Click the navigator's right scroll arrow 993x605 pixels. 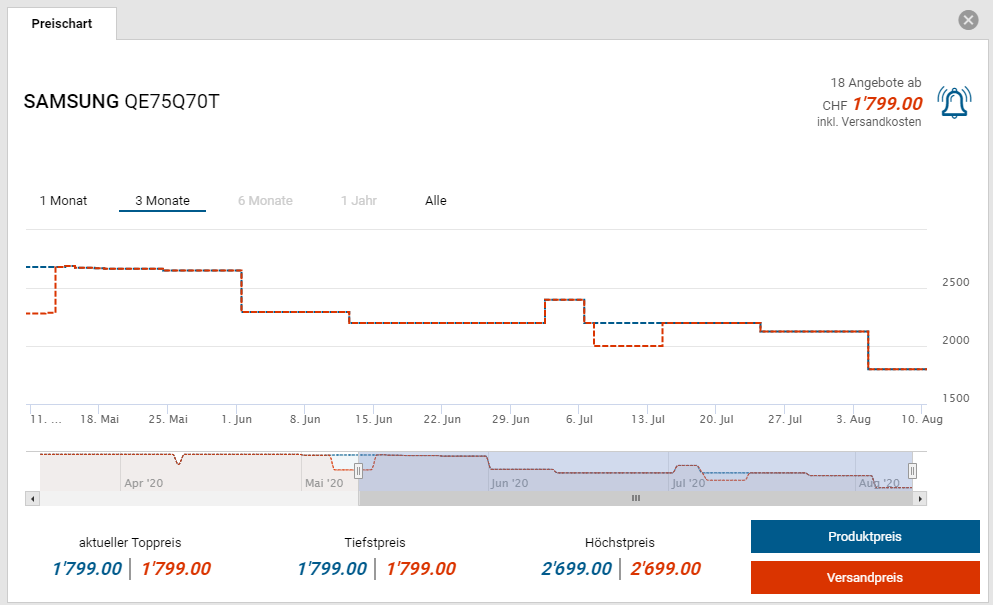[x=920, y=498]
